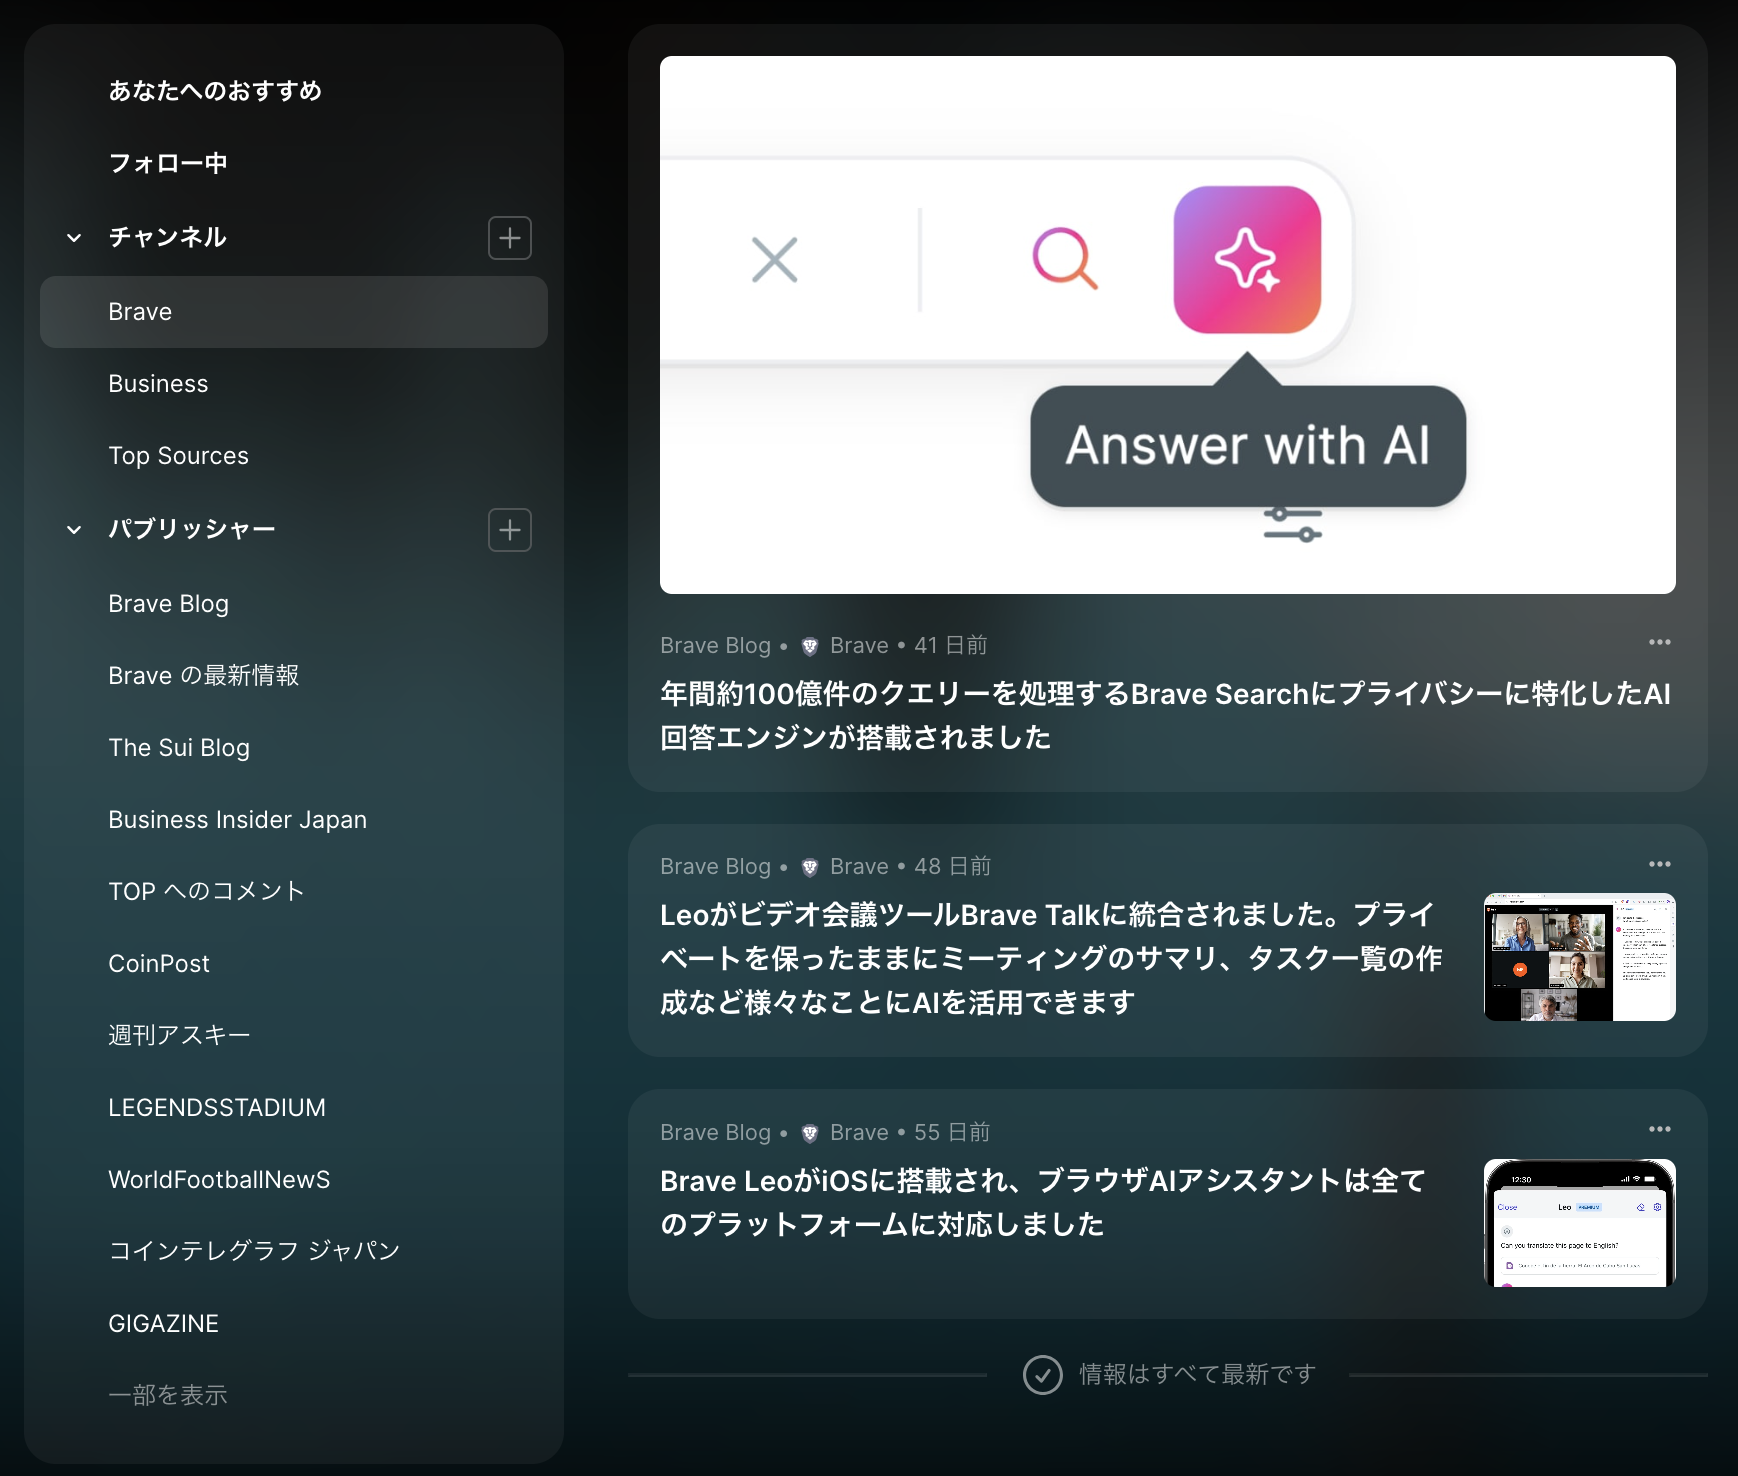Open CoinPost publisher
Image resolution: width=1738 pixels, height=1476 pixels.
coord(294,964)
